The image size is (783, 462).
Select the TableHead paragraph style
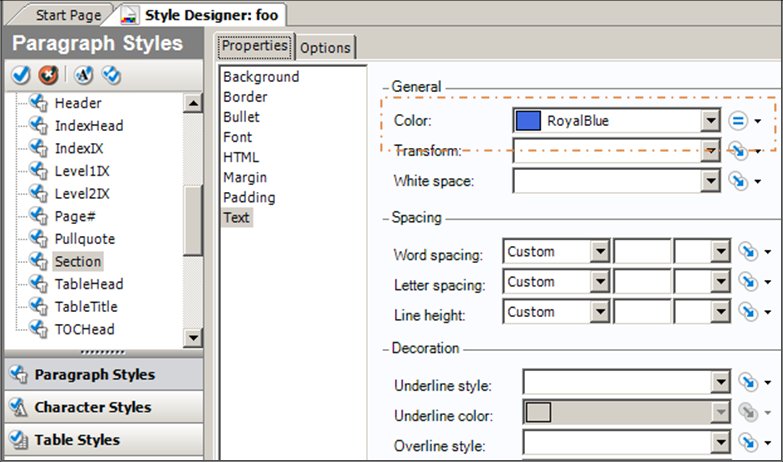(88, 284)
